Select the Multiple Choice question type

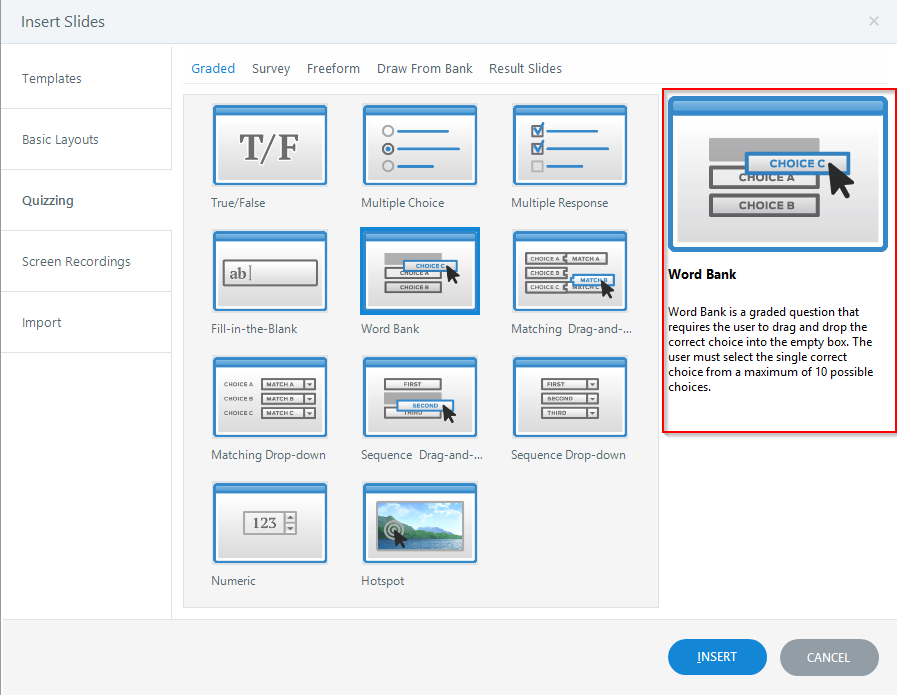[x=419, y=146]
